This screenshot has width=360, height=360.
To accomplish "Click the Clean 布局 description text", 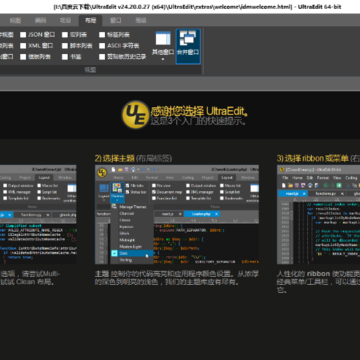I will coord(30,278).
